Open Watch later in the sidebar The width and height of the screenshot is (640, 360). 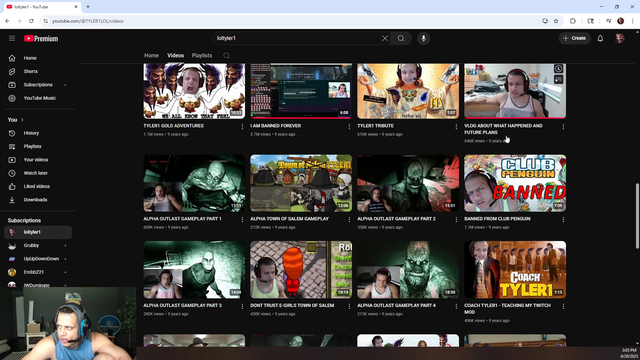tap(38, 173)
